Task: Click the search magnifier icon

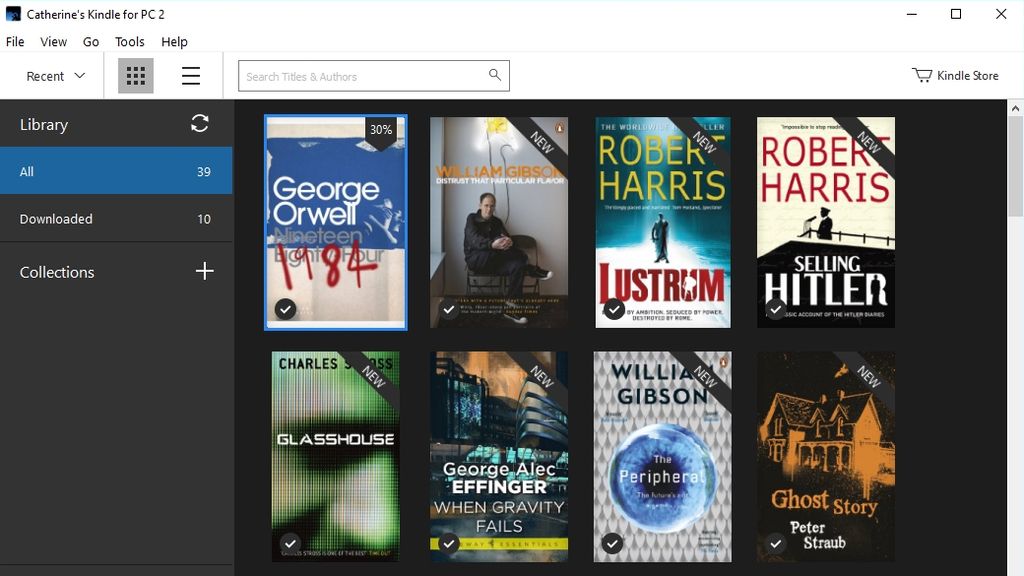Action: (493, 74)
